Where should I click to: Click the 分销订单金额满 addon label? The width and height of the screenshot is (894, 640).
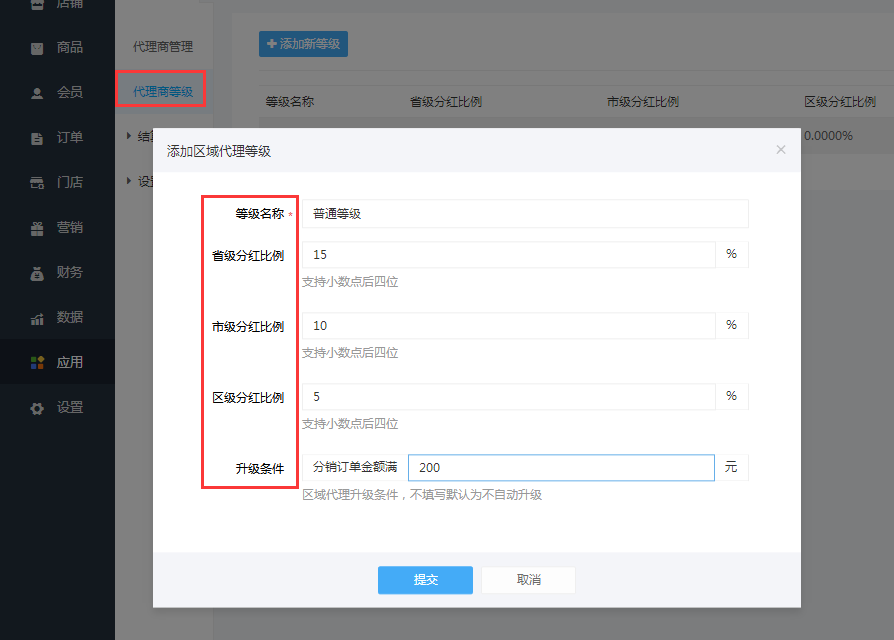355,467
